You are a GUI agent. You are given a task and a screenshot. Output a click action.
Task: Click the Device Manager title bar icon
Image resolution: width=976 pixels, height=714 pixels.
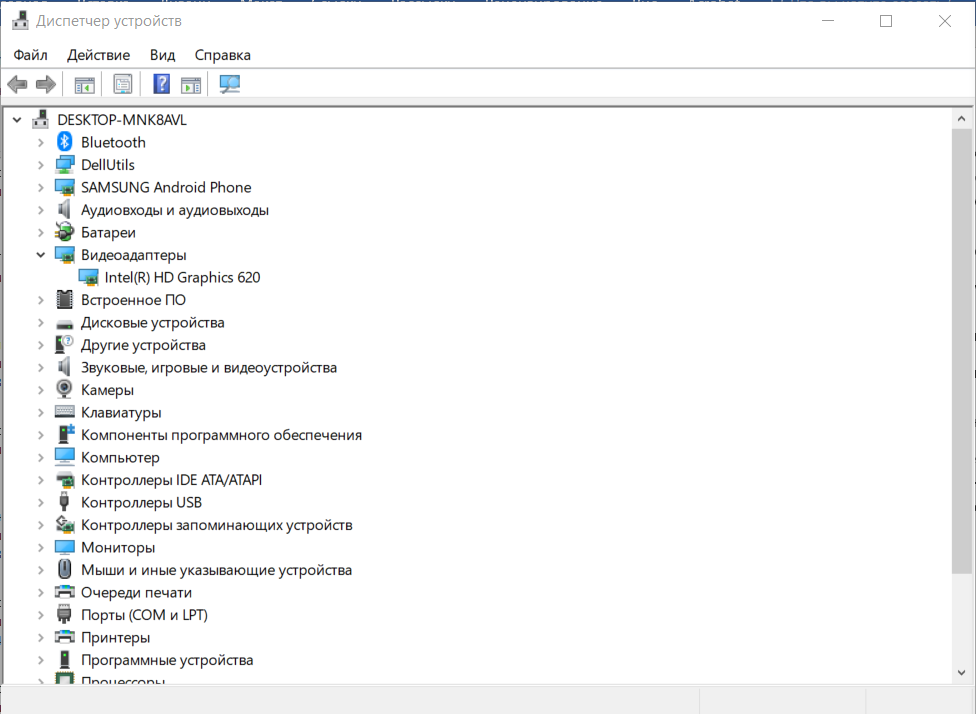click(x=20, y=21)
